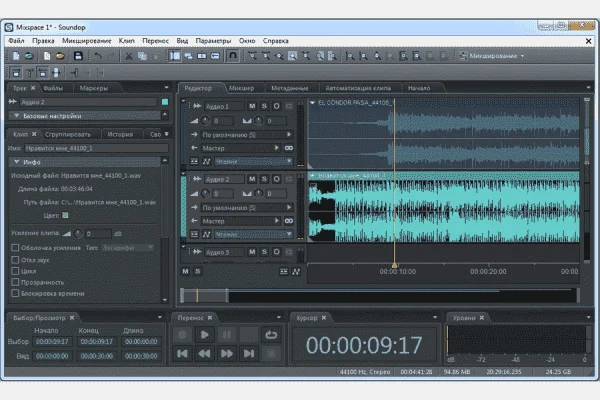Open the Клип menu
600x400 pixels.
(x=126, y=41)
